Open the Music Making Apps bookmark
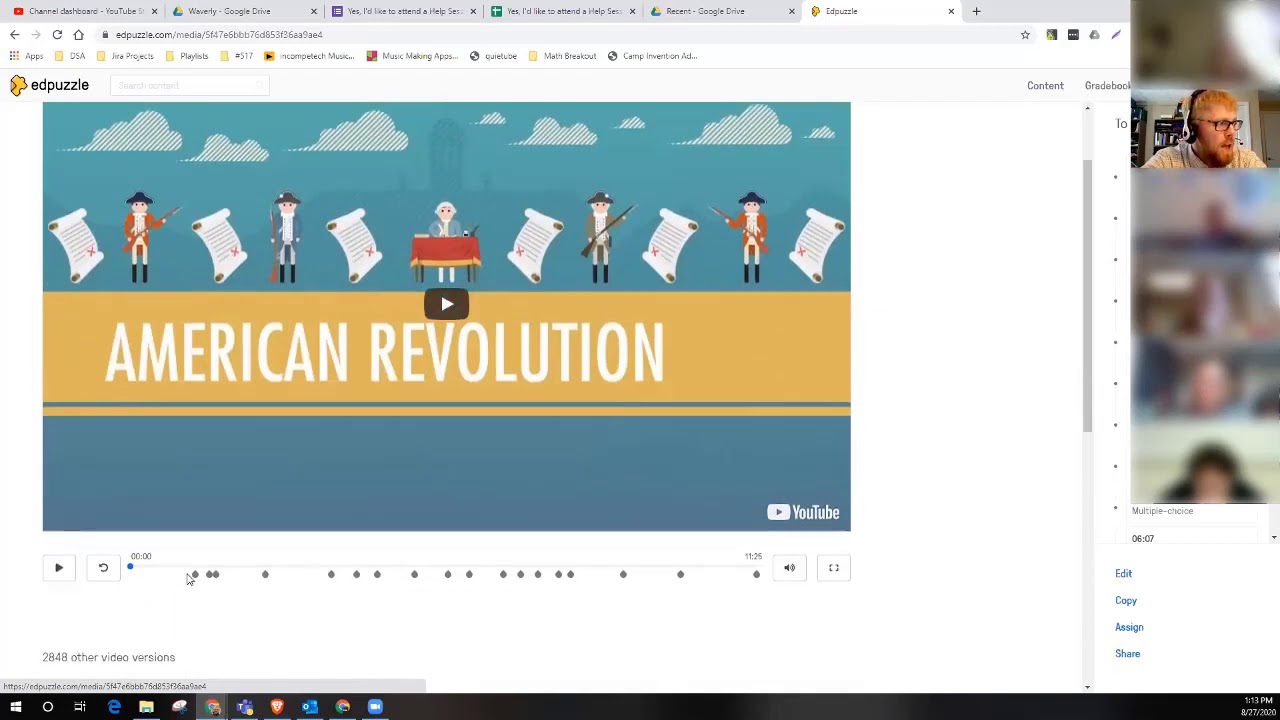The width and height of the screenshot is (1280, 720). click(412, 56)
